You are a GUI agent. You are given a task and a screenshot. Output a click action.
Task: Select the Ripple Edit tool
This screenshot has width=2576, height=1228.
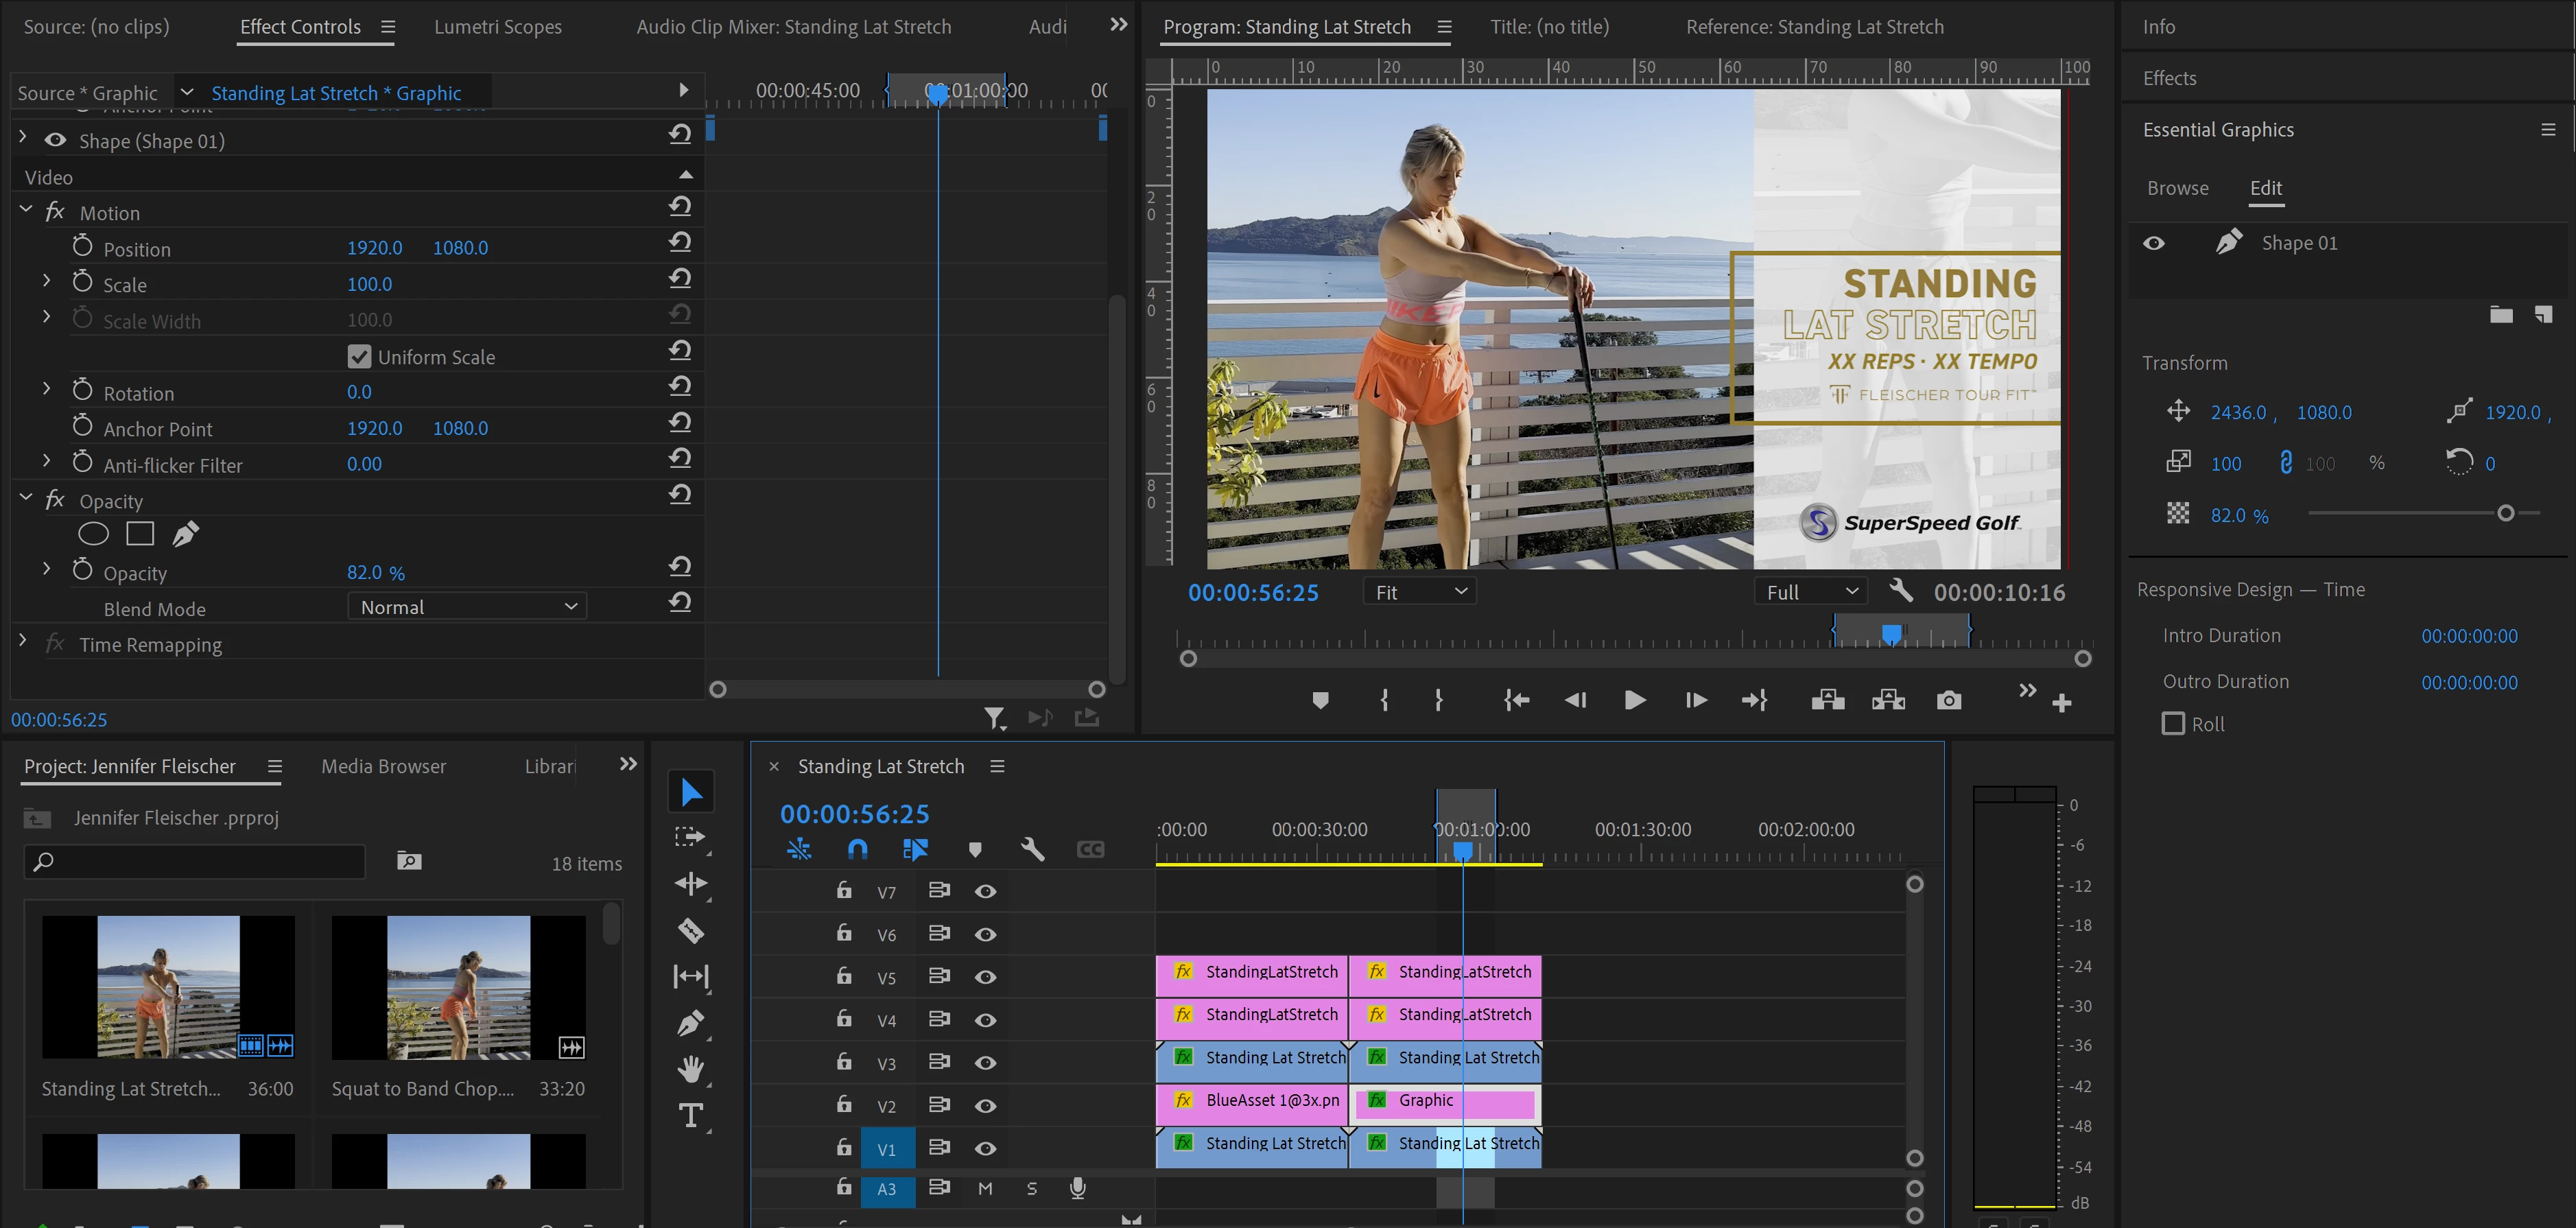(690, 883)
